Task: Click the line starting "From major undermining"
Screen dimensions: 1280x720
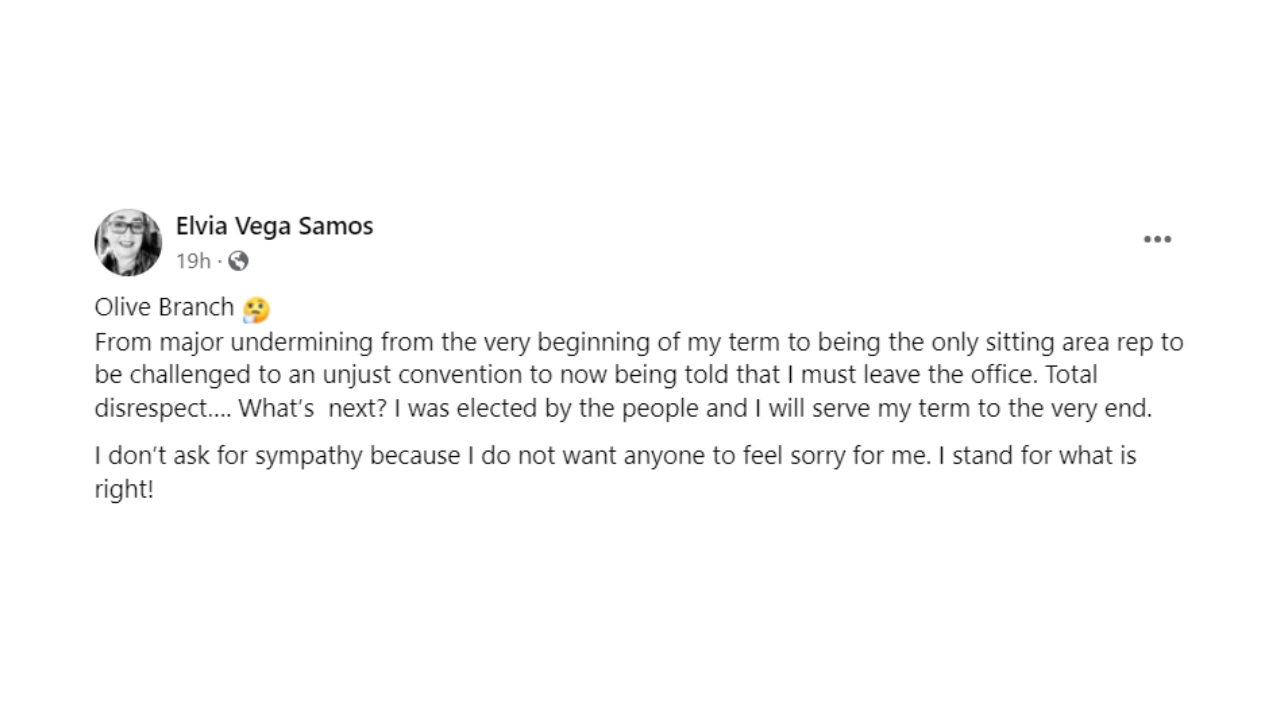Action: click(639, 342)
